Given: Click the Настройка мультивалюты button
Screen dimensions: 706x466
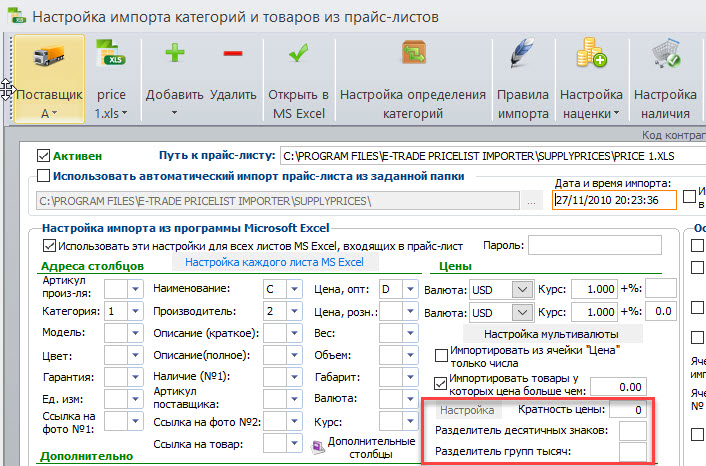Looking at the screenshot, I should [x=551, y=334].
